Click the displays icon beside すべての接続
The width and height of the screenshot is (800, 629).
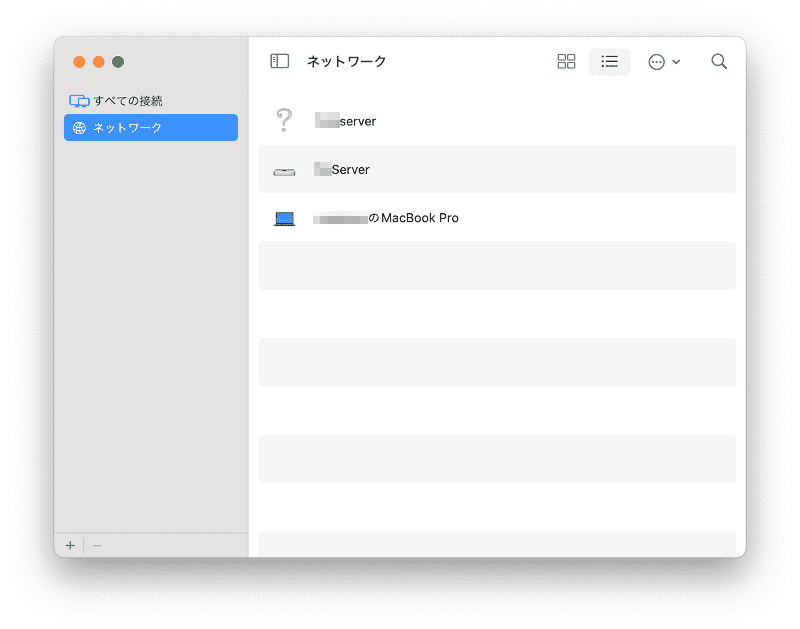point(79,101)
